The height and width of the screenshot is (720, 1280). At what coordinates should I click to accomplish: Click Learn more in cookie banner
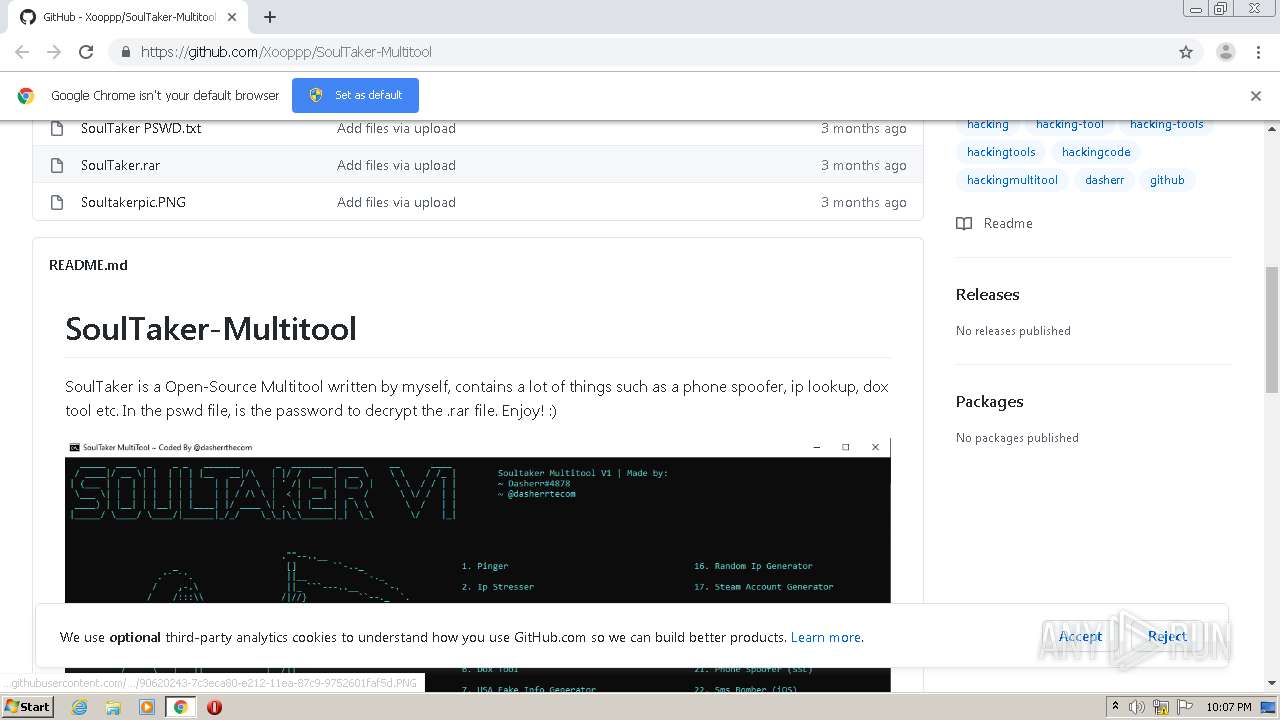[825, 637]
